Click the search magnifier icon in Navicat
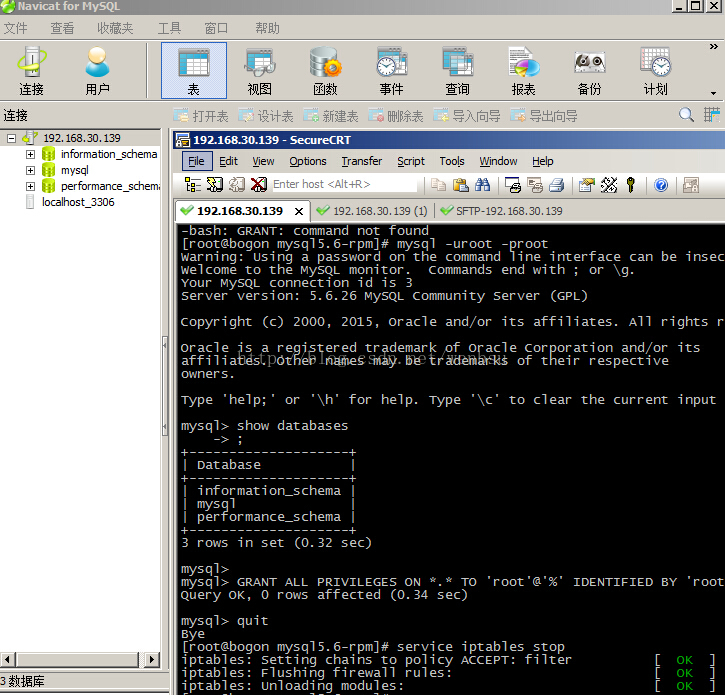725x695 pixels. [686, 115]
